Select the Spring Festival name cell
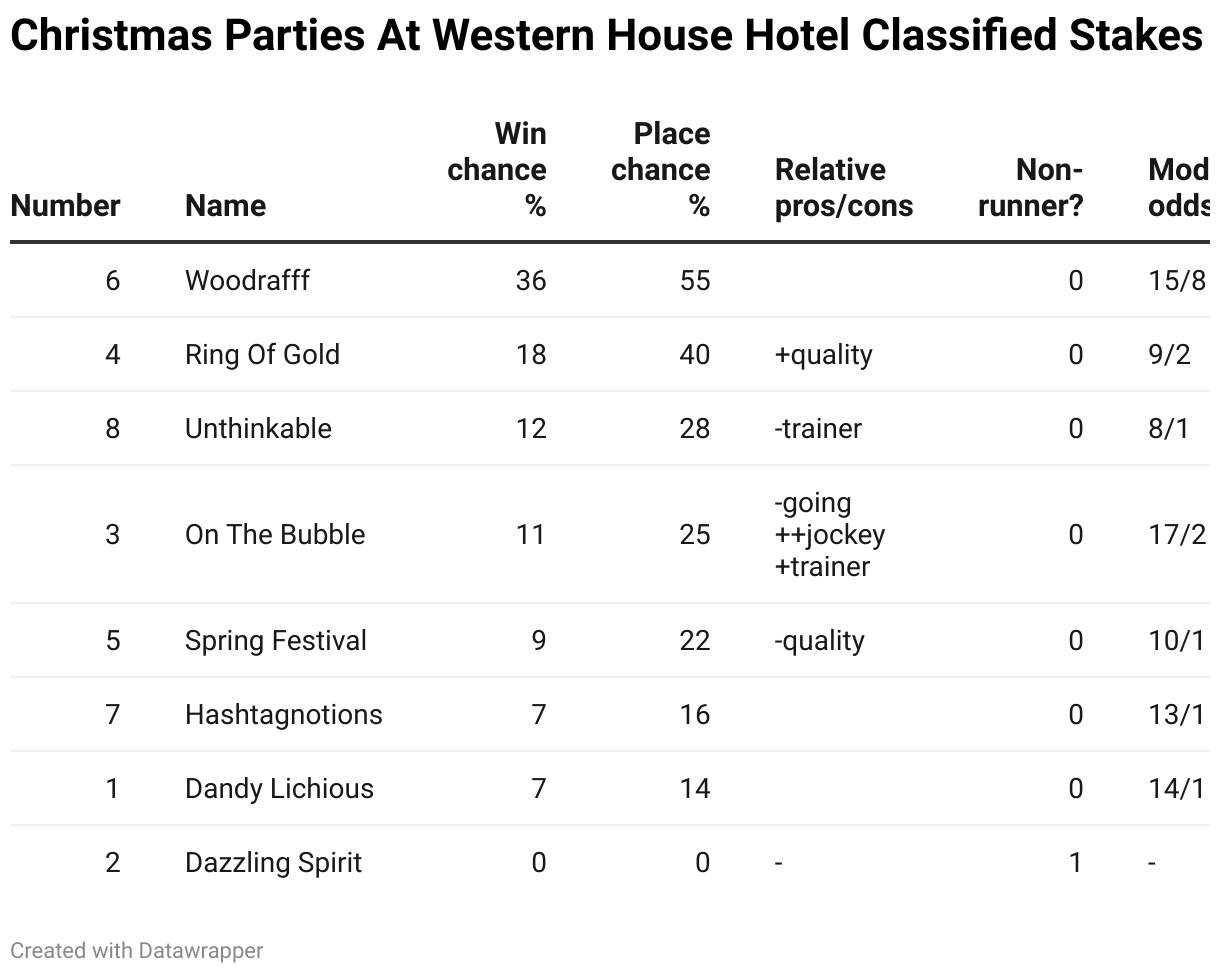This screenshot has width=1220, height=974. [x=276, y=640]
